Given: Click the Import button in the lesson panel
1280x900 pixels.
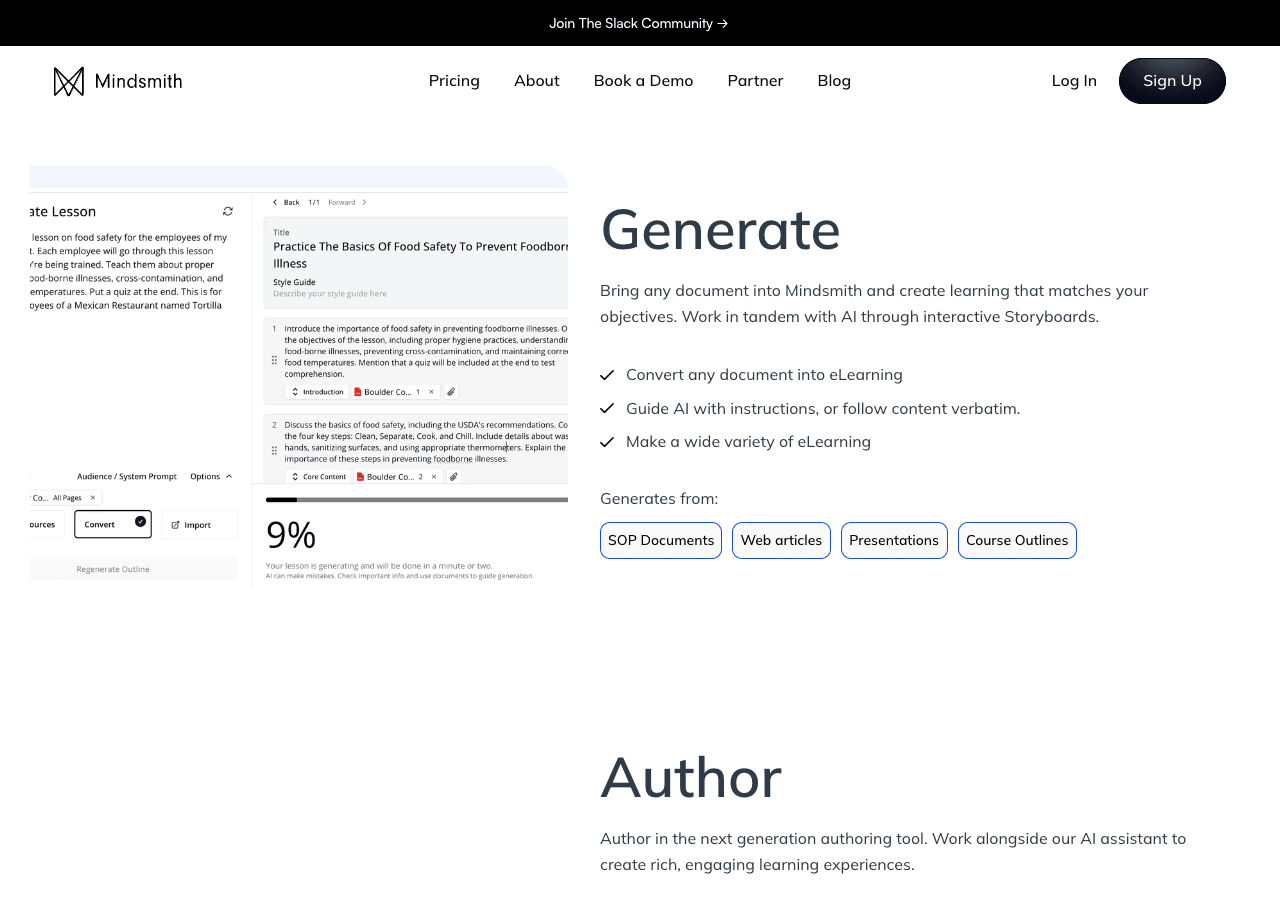Looking at the screenshot, I should (x=199, y=524).
